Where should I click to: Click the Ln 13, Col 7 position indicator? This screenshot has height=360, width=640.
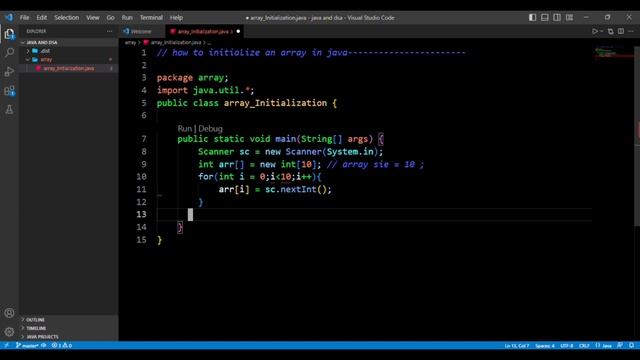point(517,345)
